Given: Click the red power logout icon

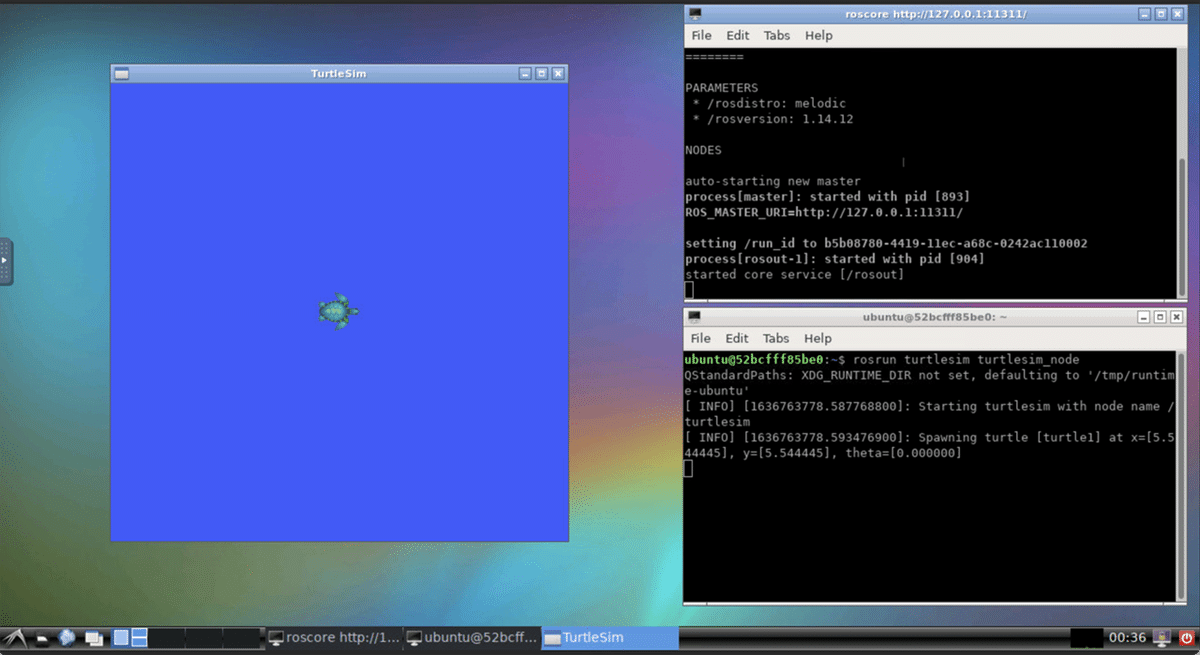Looking at the screenshot, I should coord(1187,637).
